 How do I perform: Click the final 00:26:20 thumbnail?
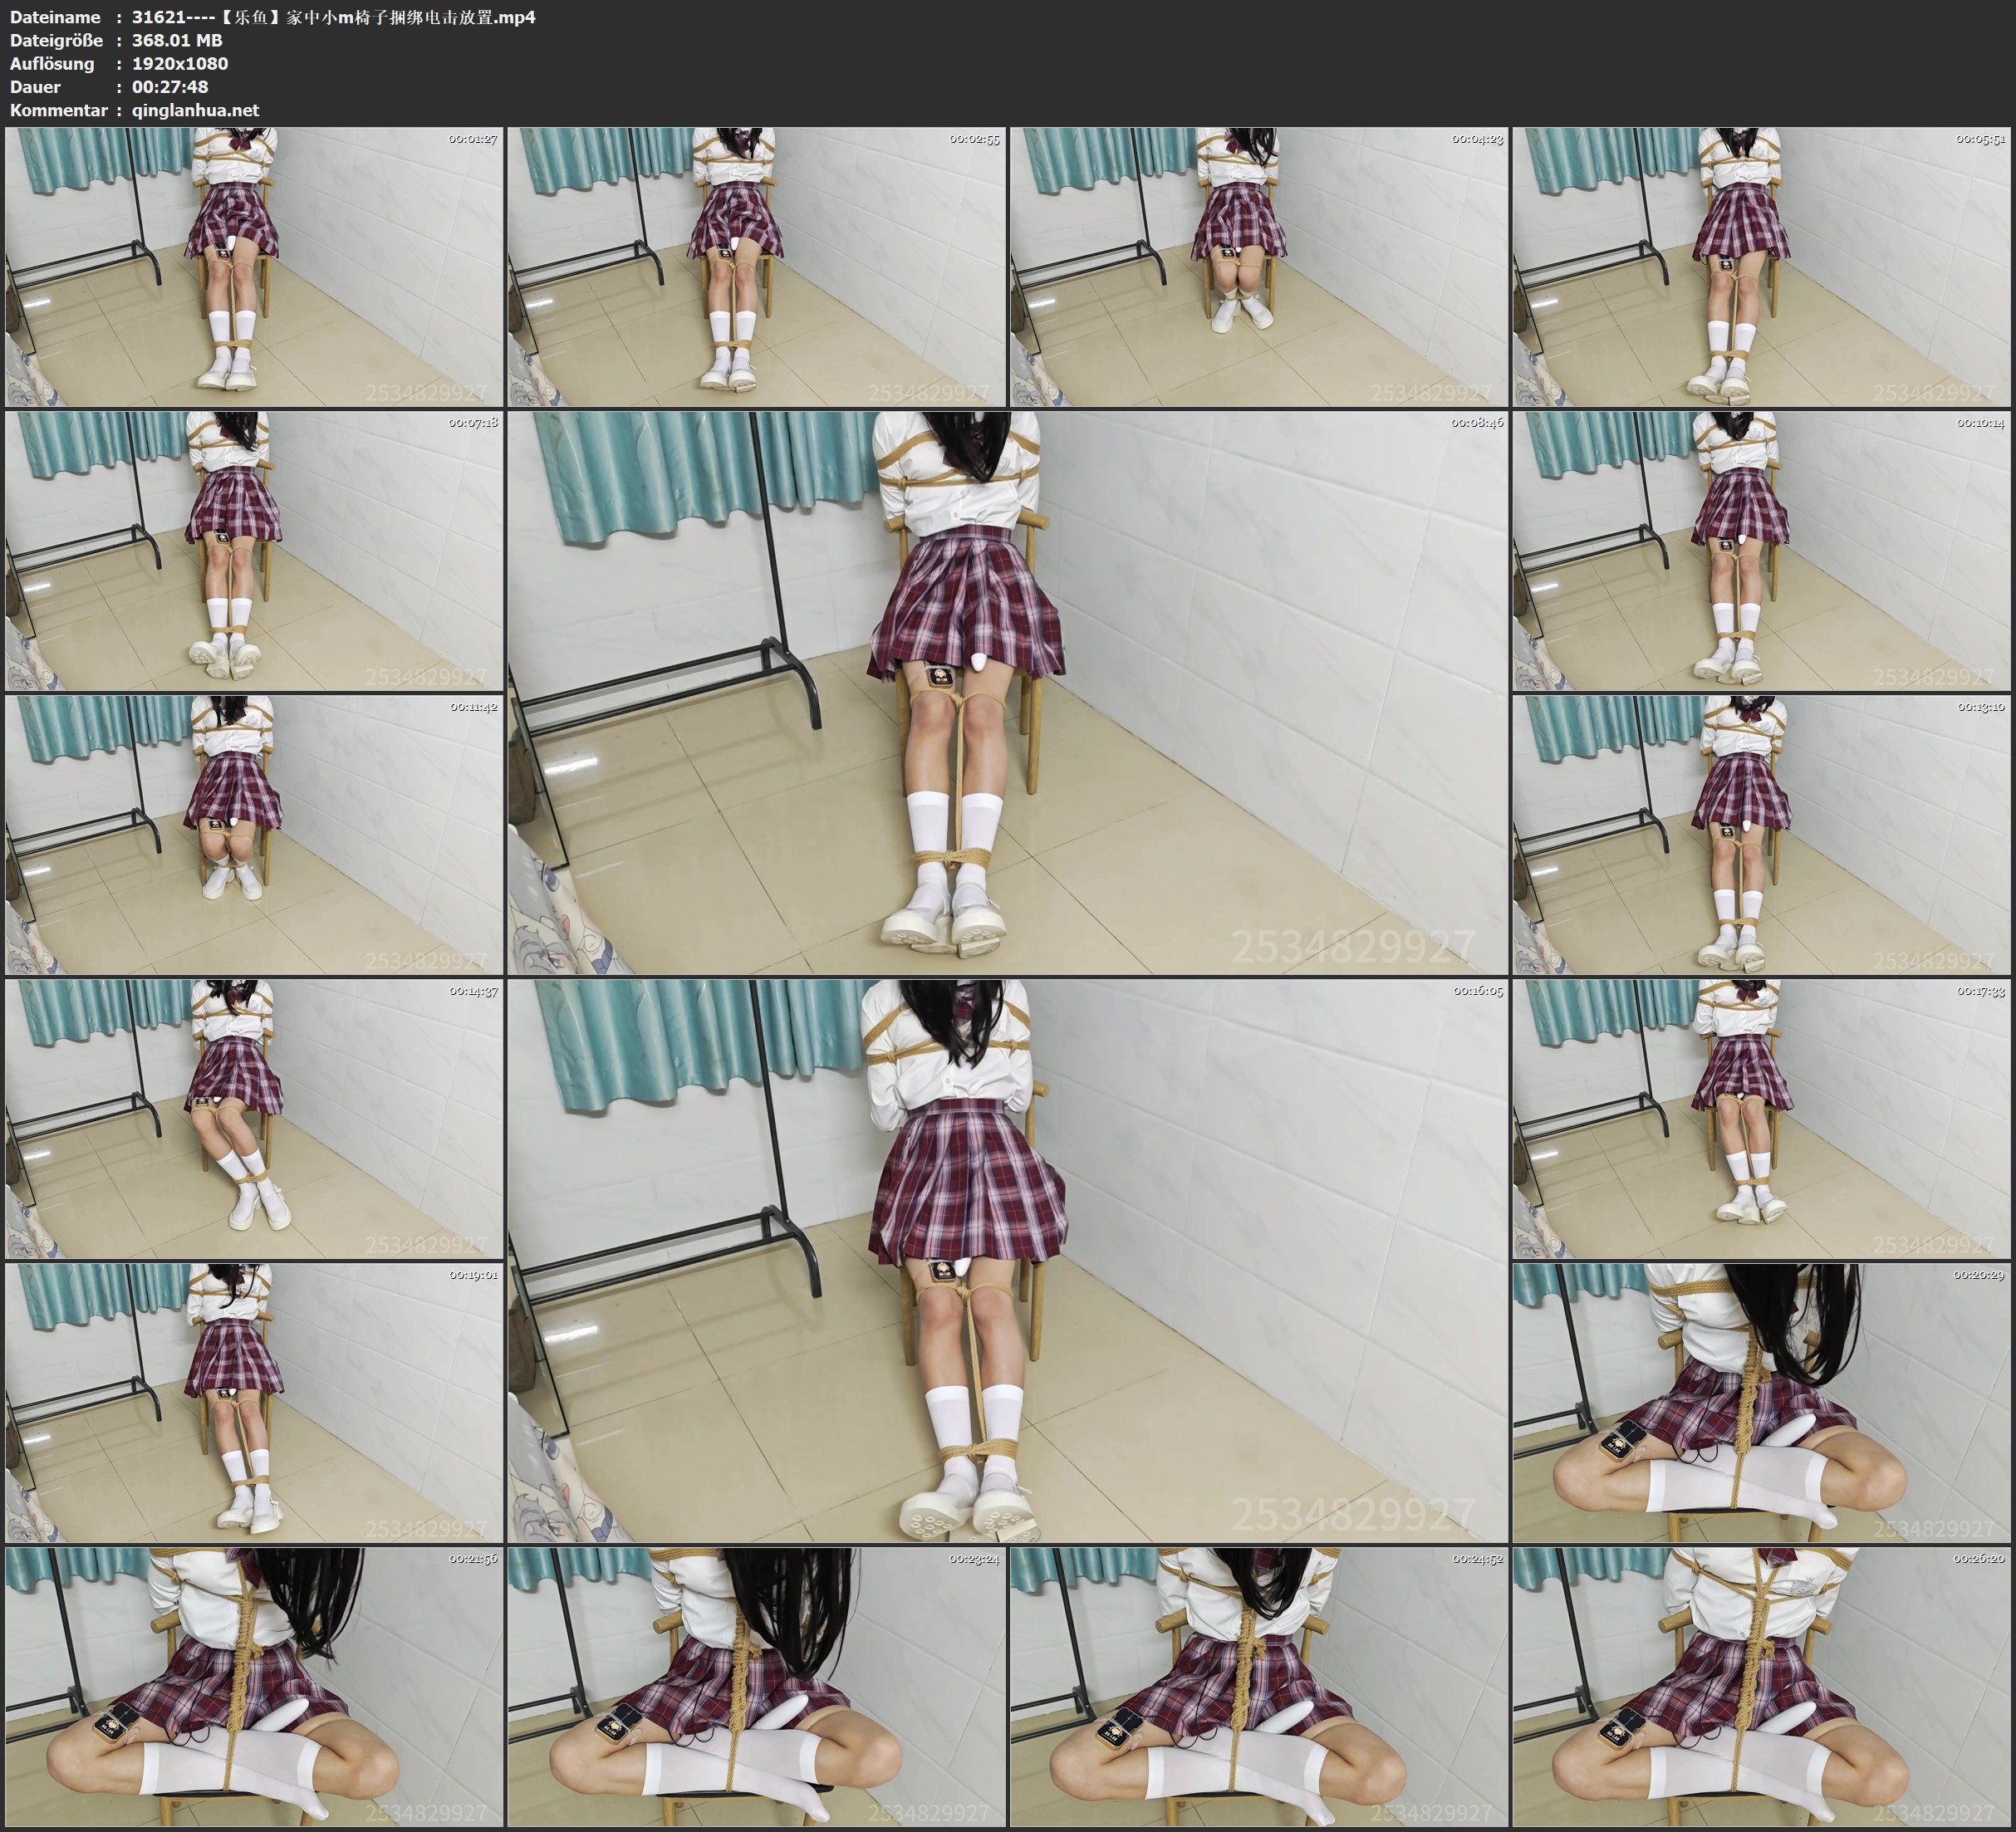[1761, 1686]
